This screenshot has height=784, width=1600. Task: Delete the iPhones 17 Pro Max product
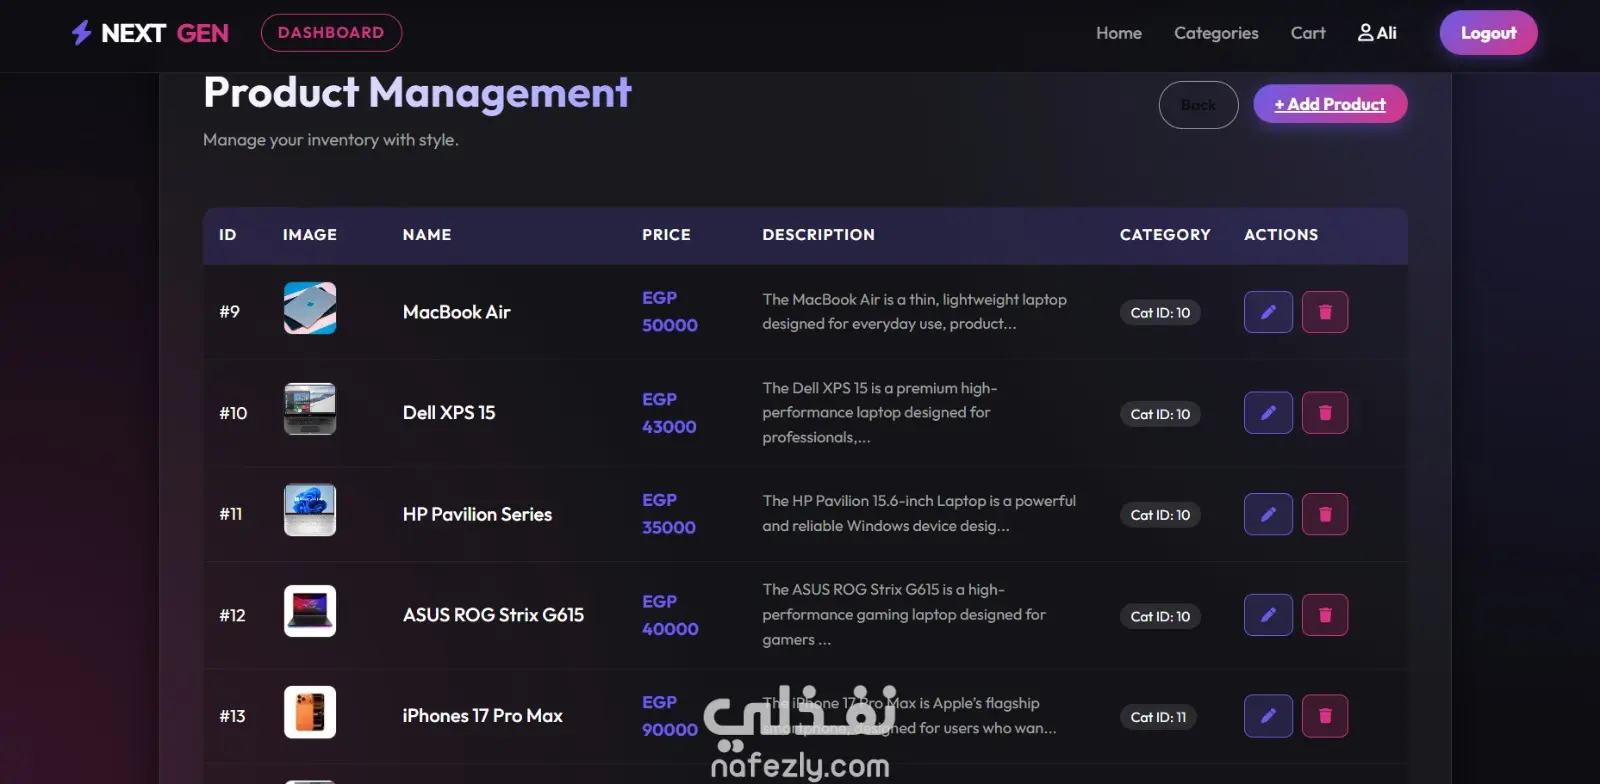tap(1325, 716)
